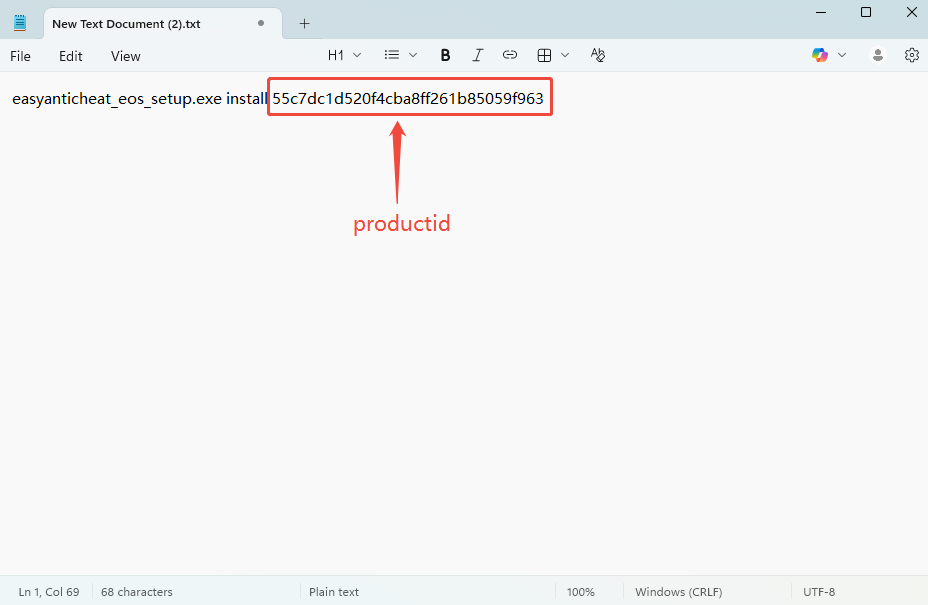Viewport: 928px width, 605px height.
Task: Click the Notepad app icon in the title bar
Action: (20, 23)
